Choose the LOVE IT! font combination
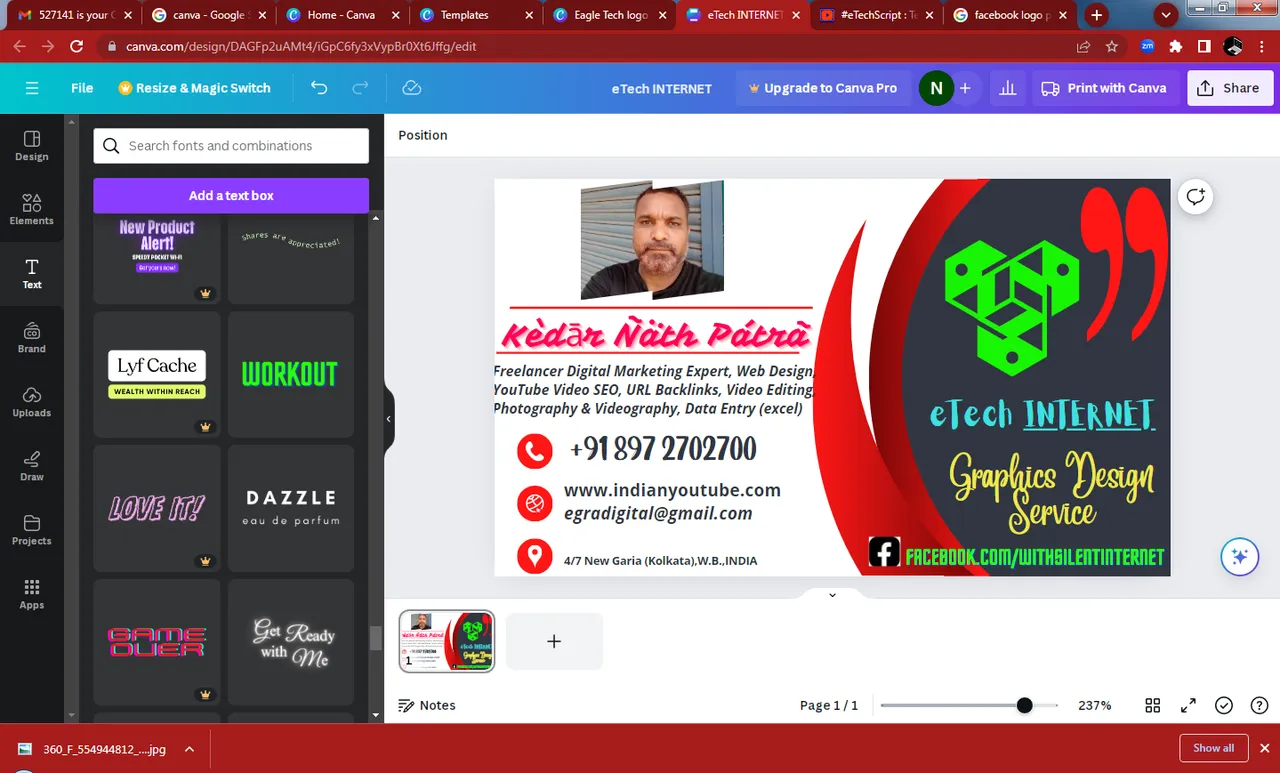1280x773 pixels. (157, 508)
